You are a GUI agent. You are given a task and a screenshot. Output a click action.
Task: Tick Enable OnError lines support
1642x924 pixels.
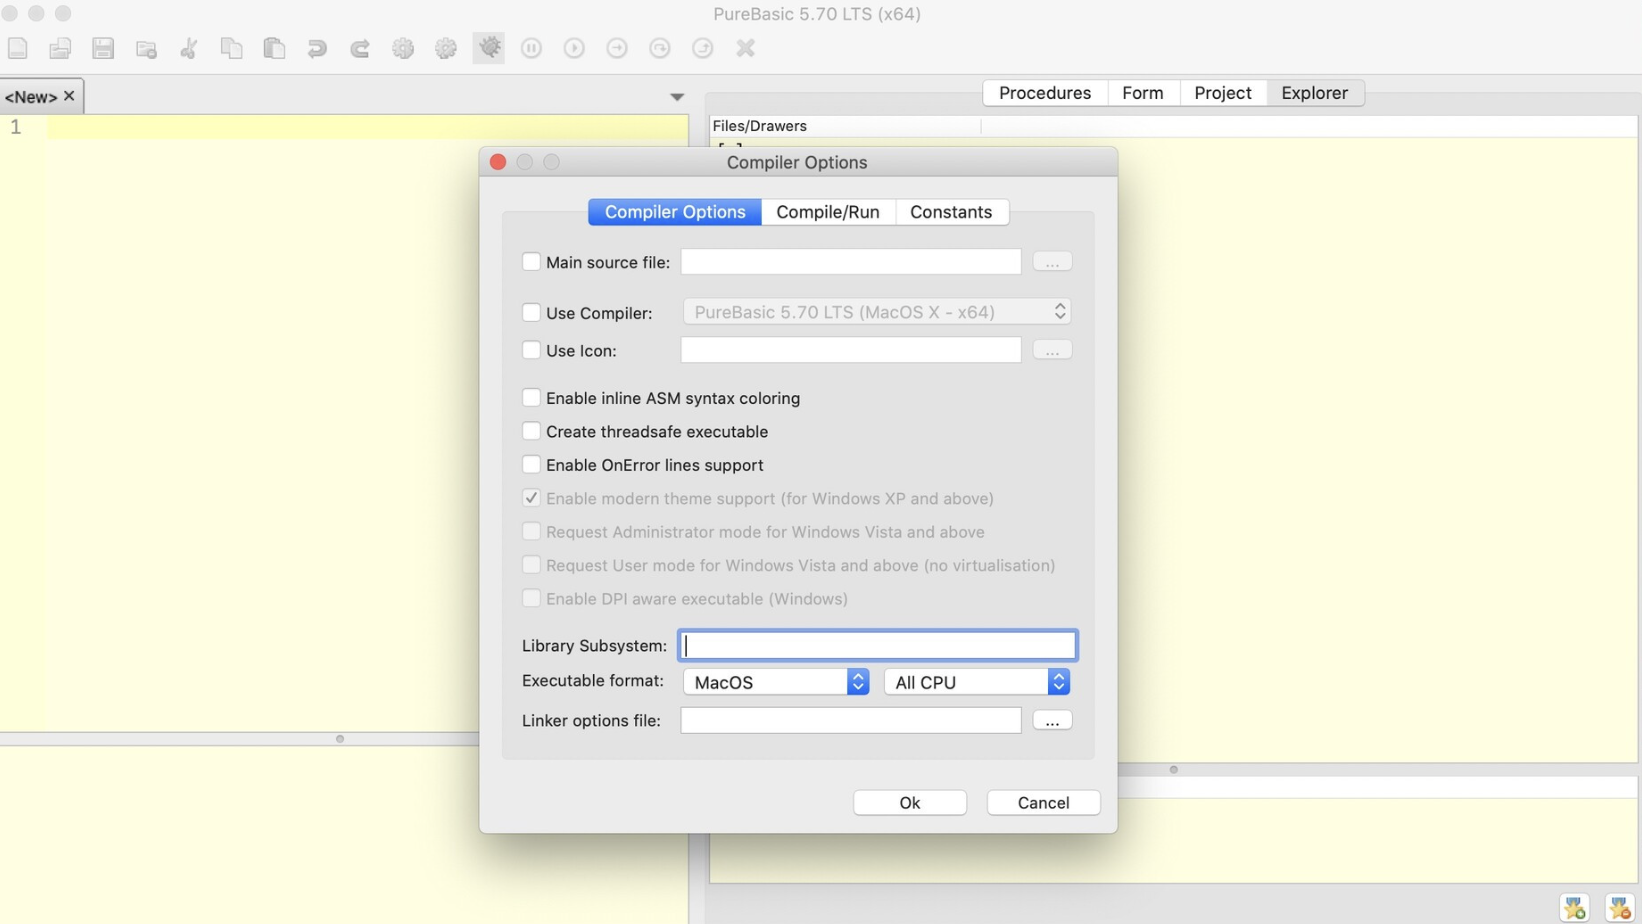[x=531, y=465]
